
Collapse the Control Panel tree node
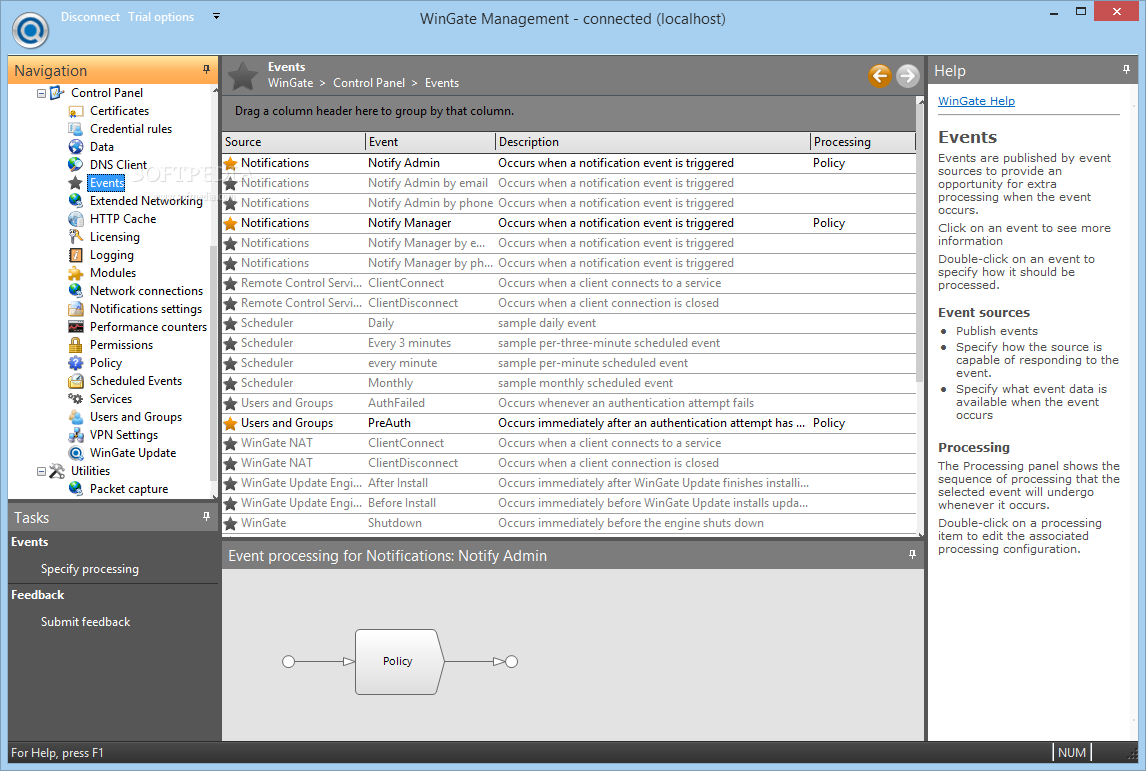point(42,94)
